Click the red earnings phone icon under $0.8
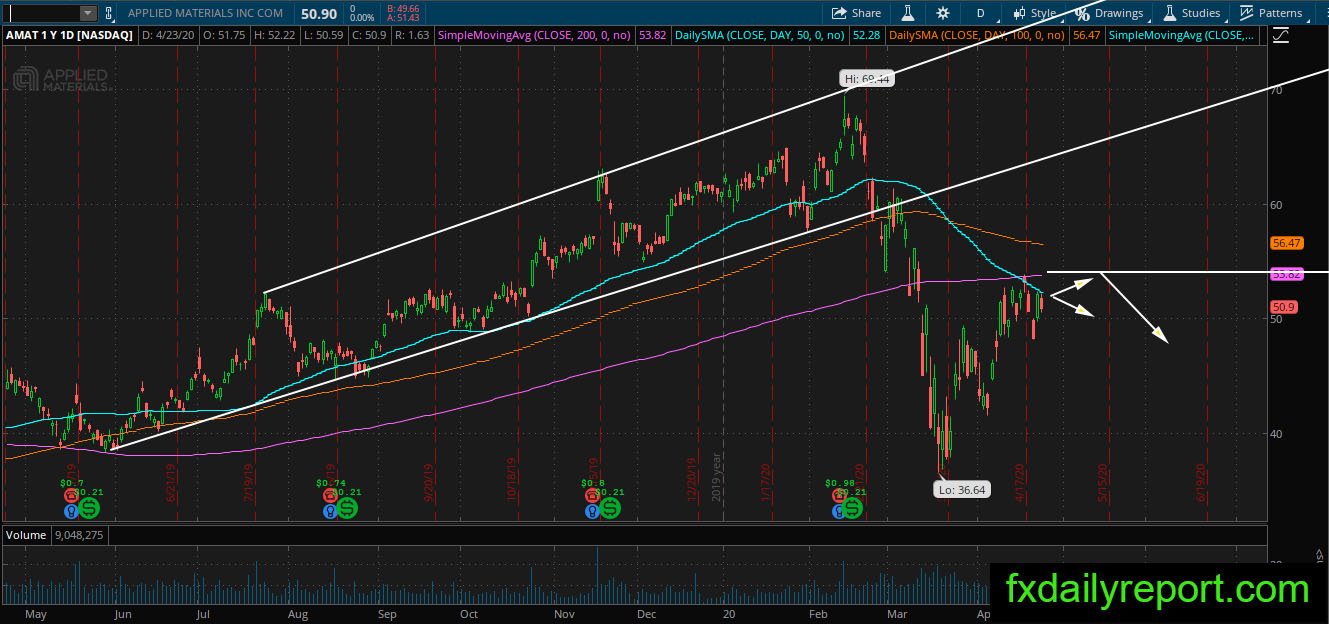This screenshot has height=624, width=1329. tap(593, 496)
